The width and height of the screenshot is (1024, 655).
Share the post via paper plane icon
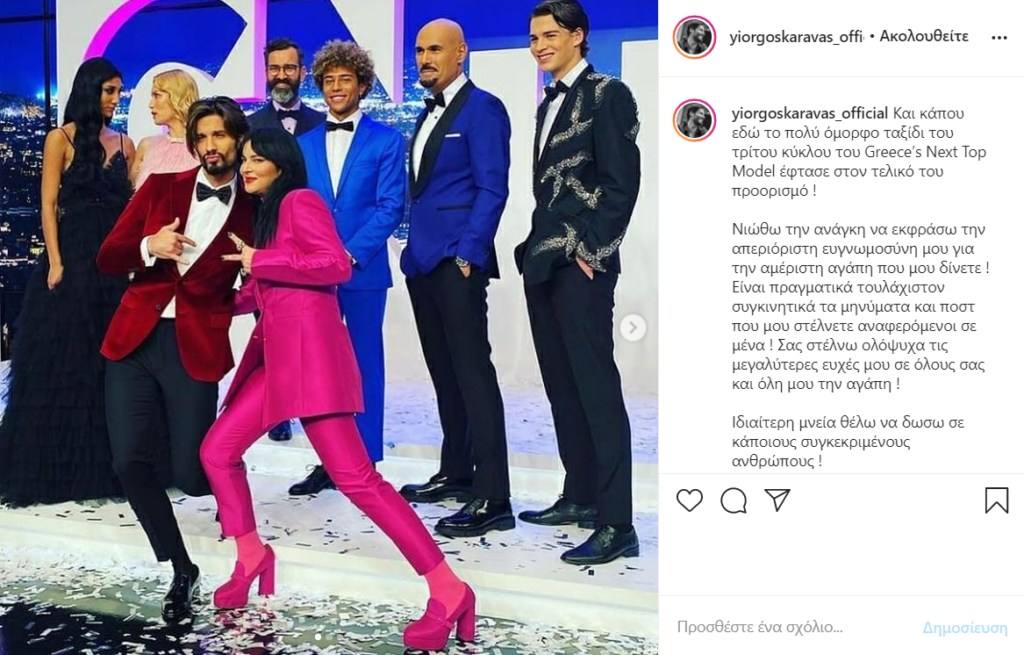(x=778, y=500)
